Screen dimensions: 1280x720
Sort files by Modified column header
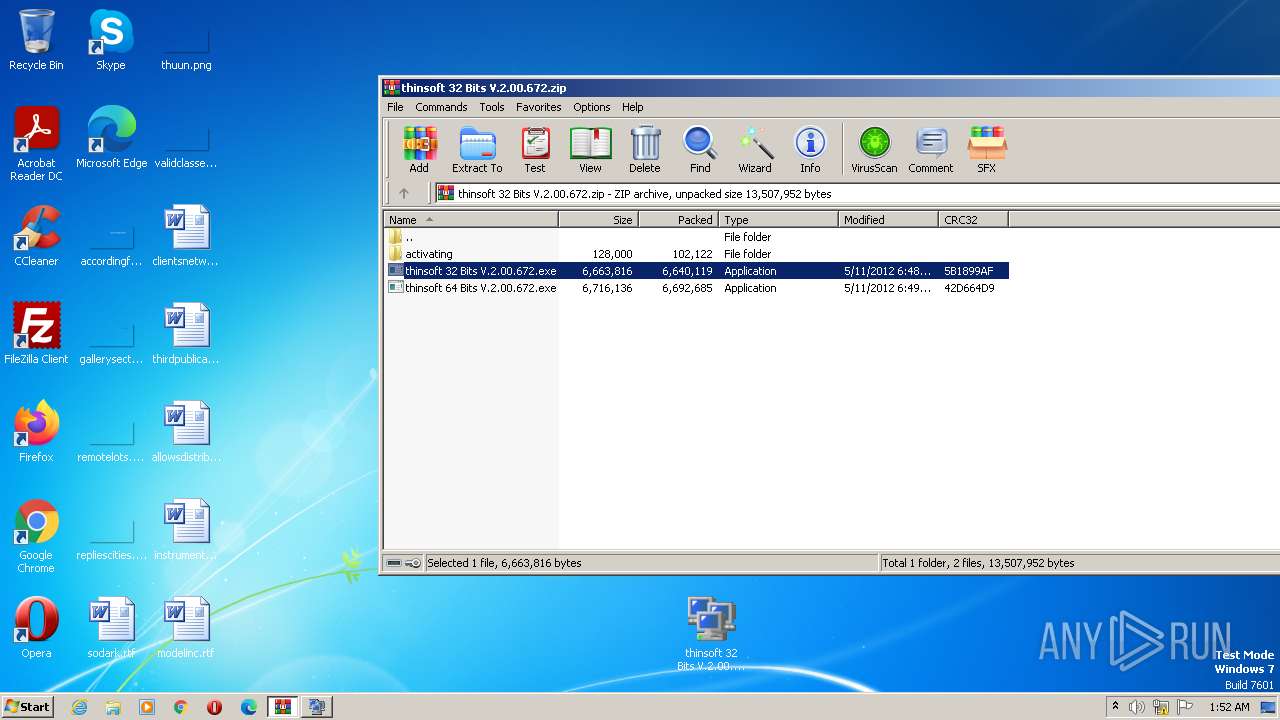tap(888, 220)
